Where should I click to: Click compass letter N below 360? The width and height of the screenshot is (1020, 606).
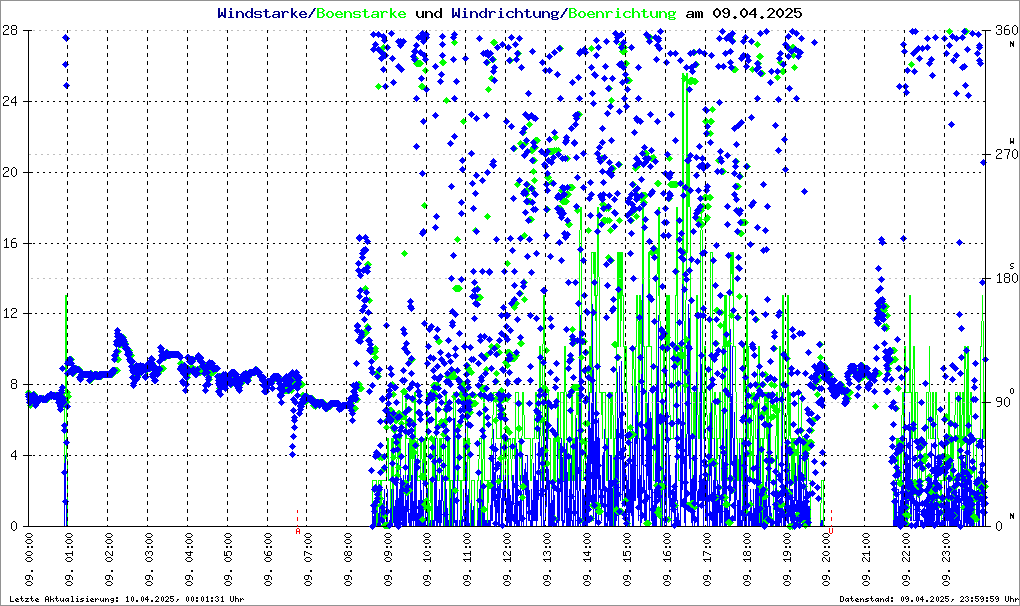[1012, 44]
